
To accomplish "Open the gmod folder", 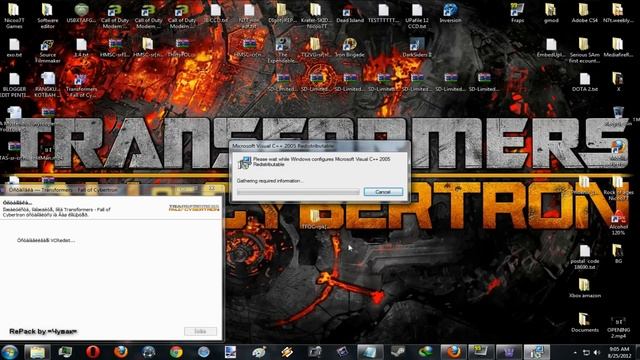I will [551, 13].
